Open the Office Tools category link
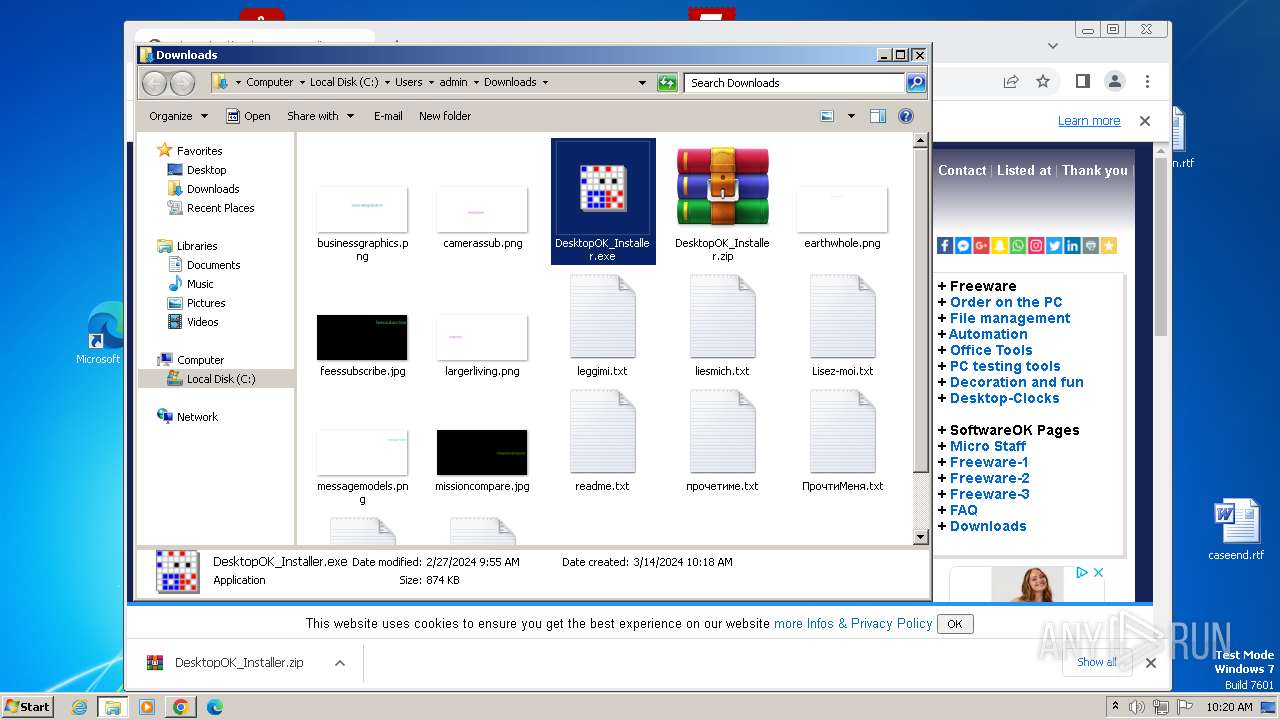 (x=991, y=350)
